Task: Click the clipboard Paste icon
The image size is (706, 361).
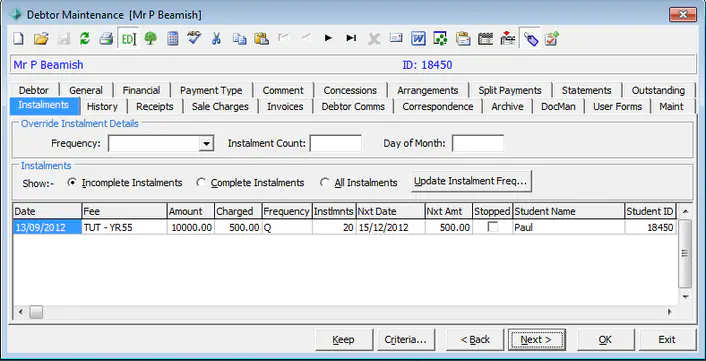Action: [x=261, y=39]
